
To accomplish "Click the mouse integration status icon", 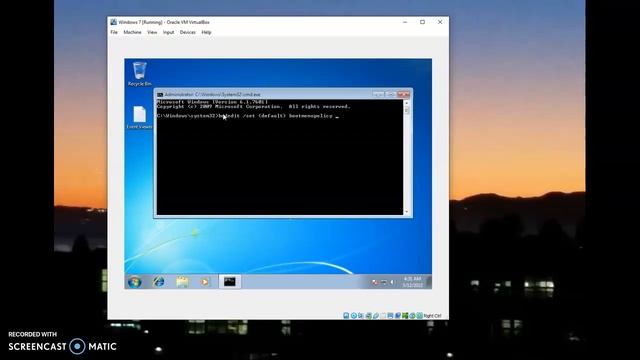I will [x=412, y=316].
